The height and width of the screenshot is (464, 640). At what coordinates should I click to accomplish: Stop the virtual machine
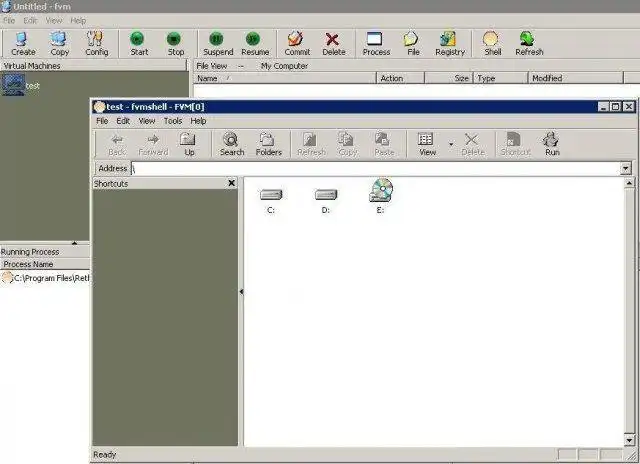coord(176,44)
